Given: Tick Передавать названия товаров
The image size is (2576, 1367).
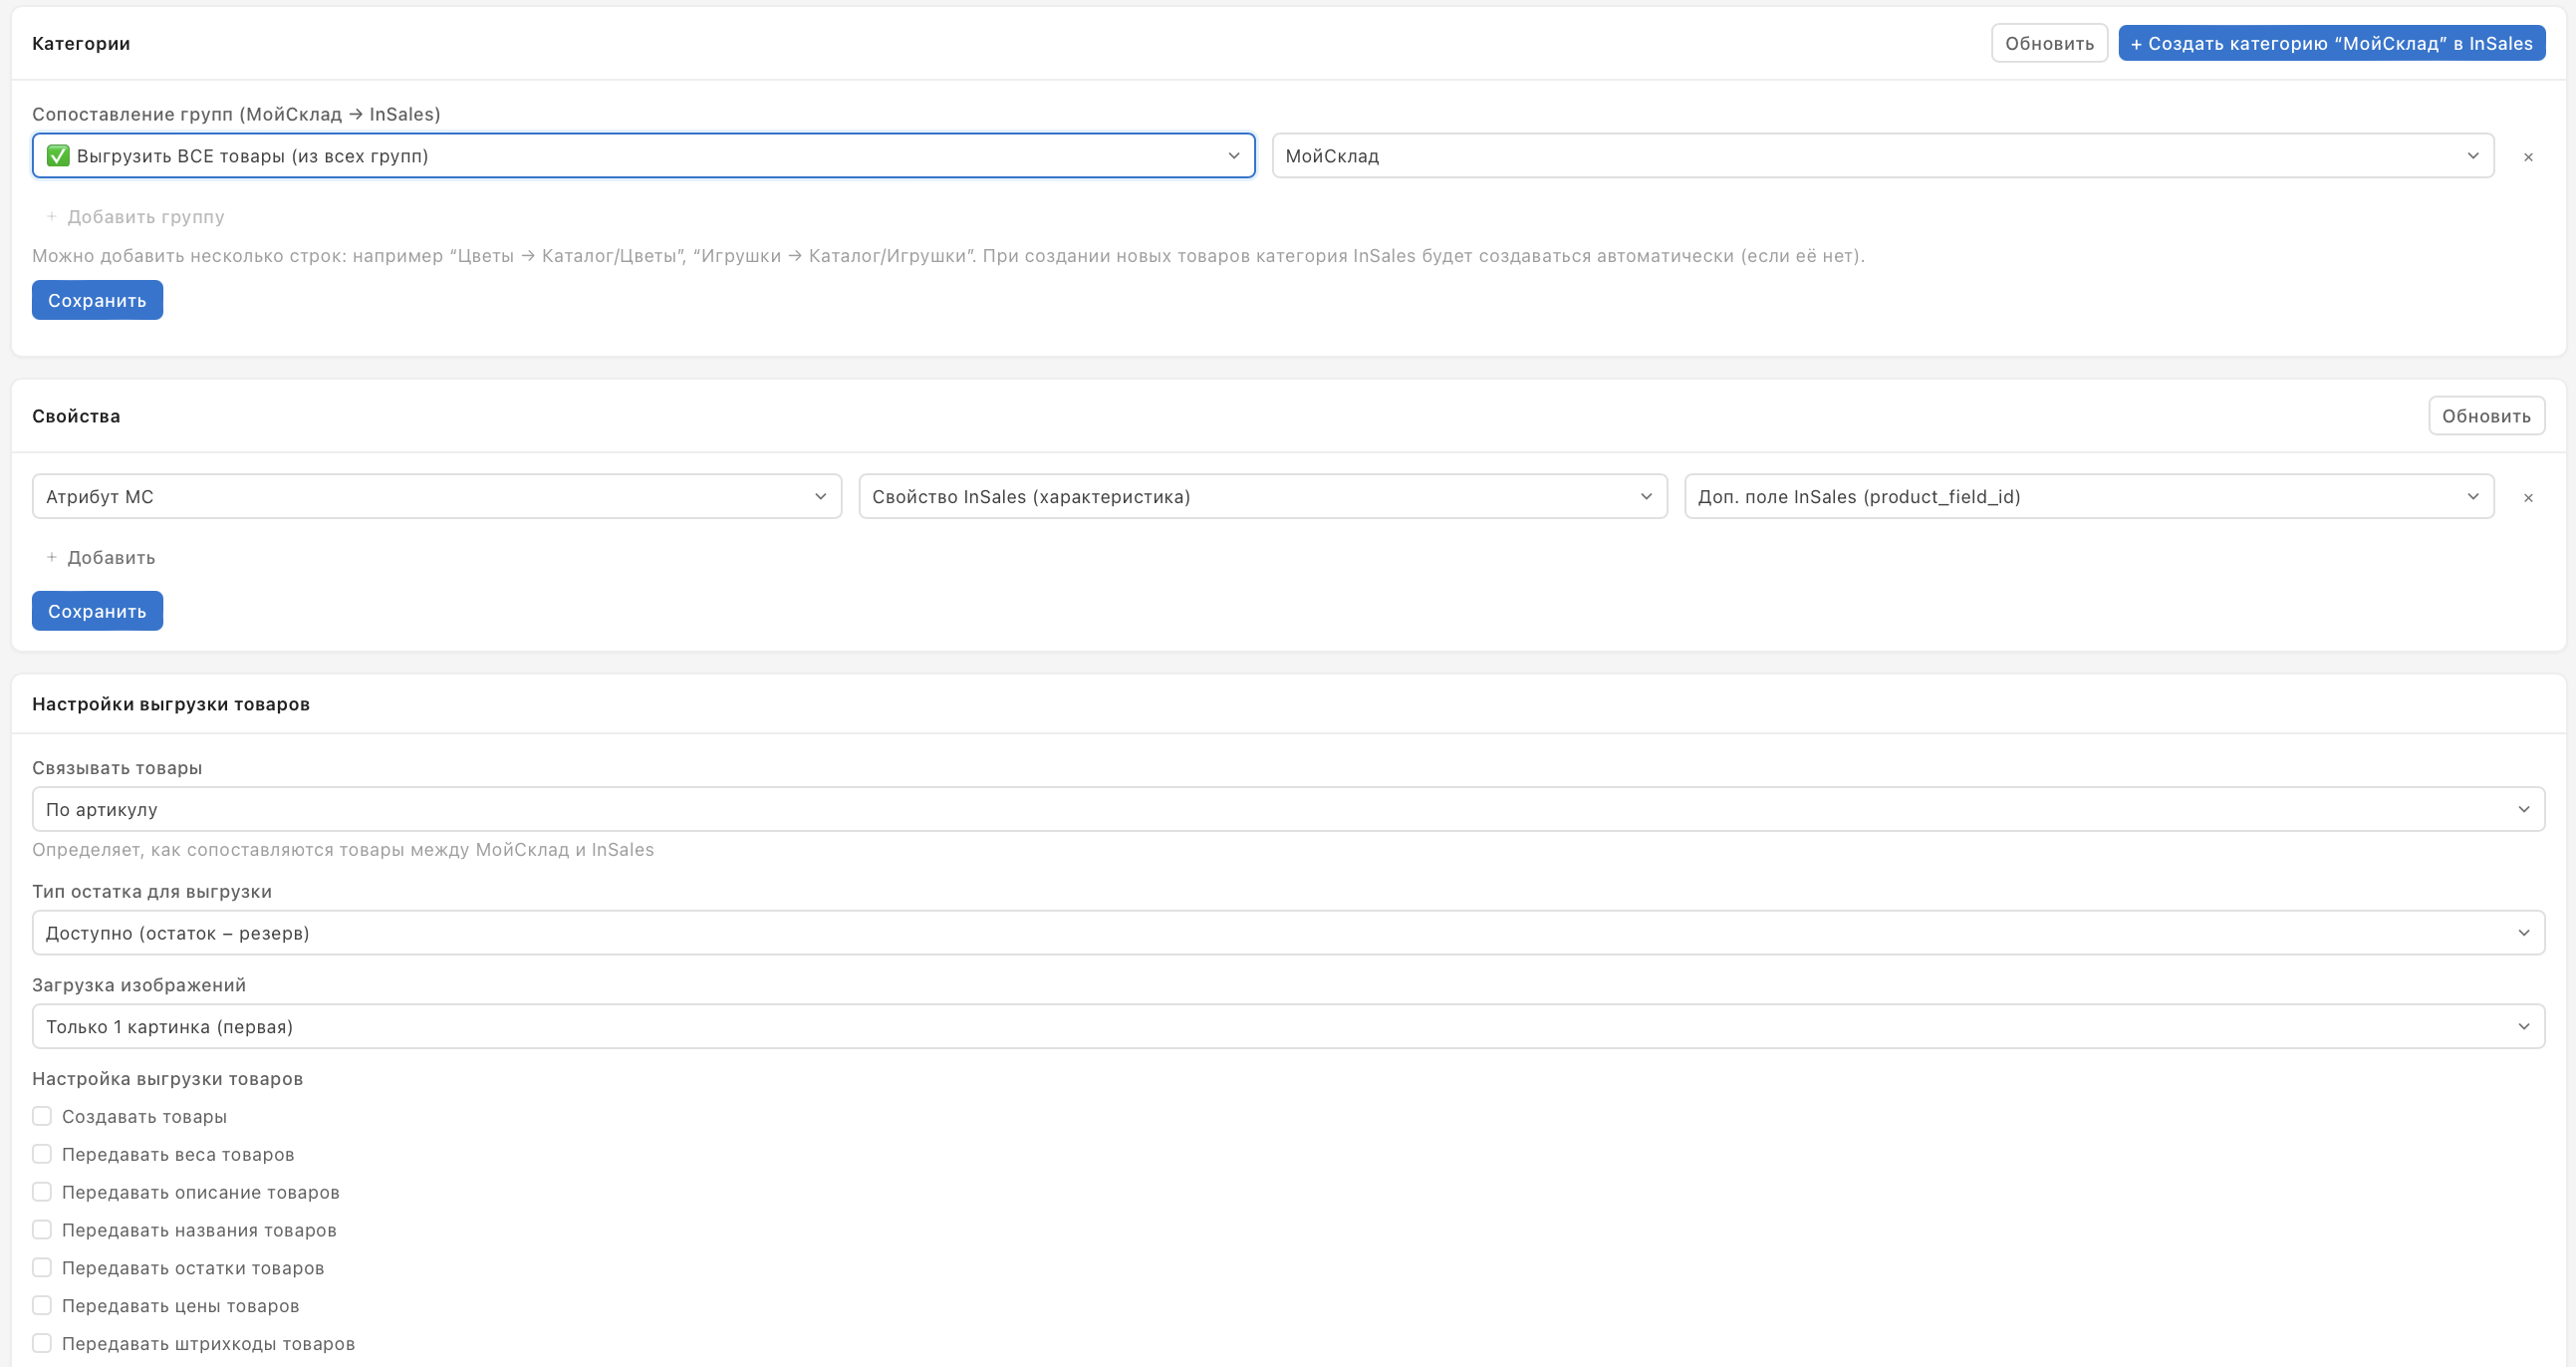Looking at the screenshot, I should click(x=42, y=1230).
